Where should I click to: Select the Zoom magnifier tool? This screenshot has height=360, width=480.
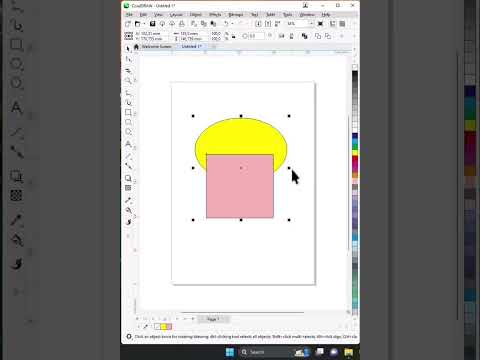click(x=128, y=81)
